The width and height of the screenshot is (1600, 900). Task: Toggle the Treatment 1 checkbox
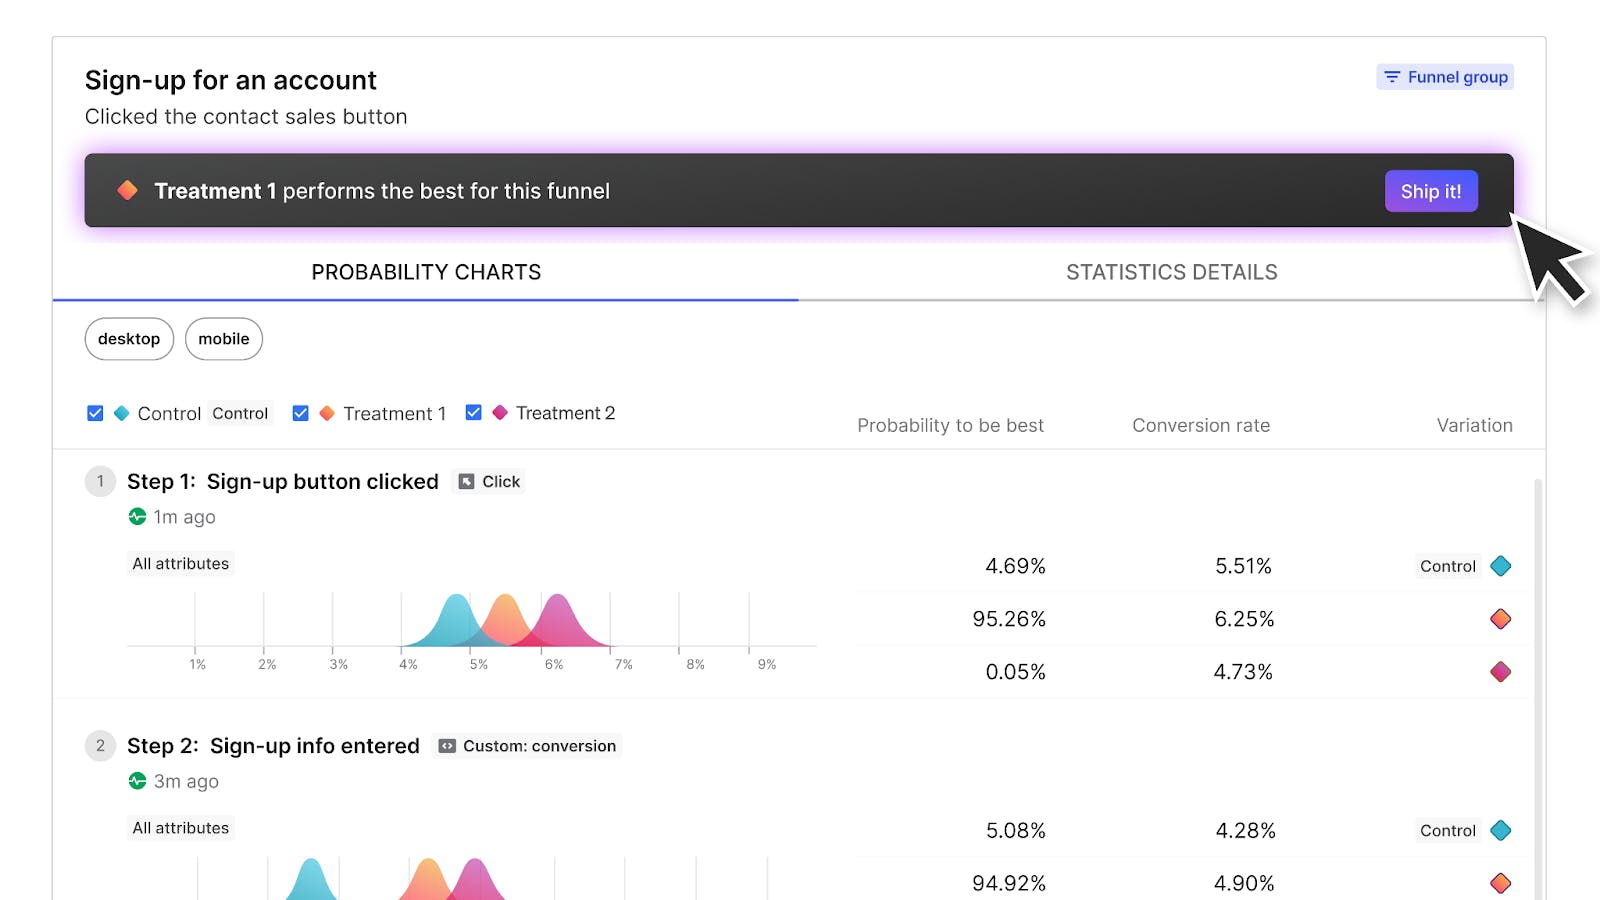point(300,413)
